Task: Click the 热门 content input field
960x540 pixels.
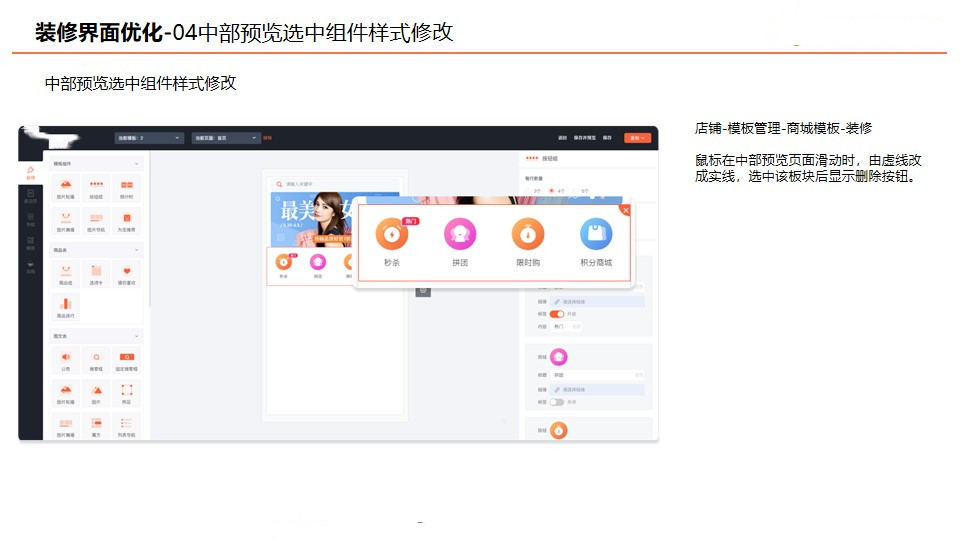Action: 566,326
